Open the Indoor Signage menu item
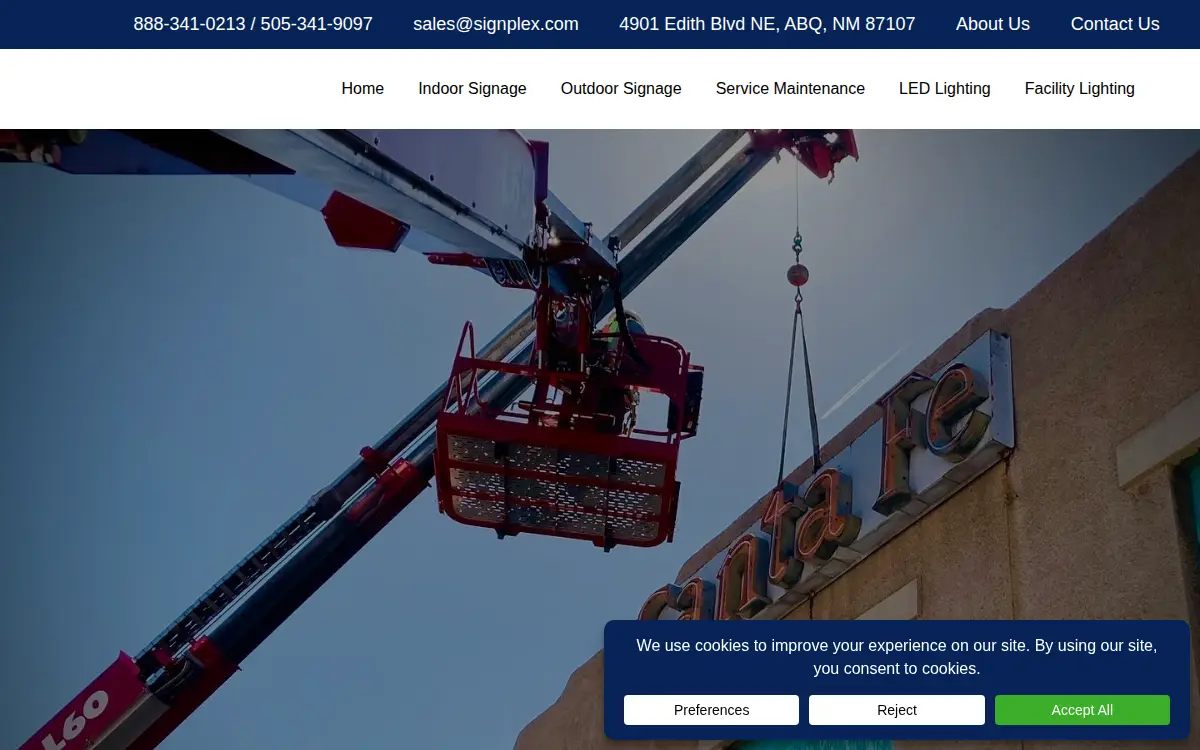 tap(472, 89)
